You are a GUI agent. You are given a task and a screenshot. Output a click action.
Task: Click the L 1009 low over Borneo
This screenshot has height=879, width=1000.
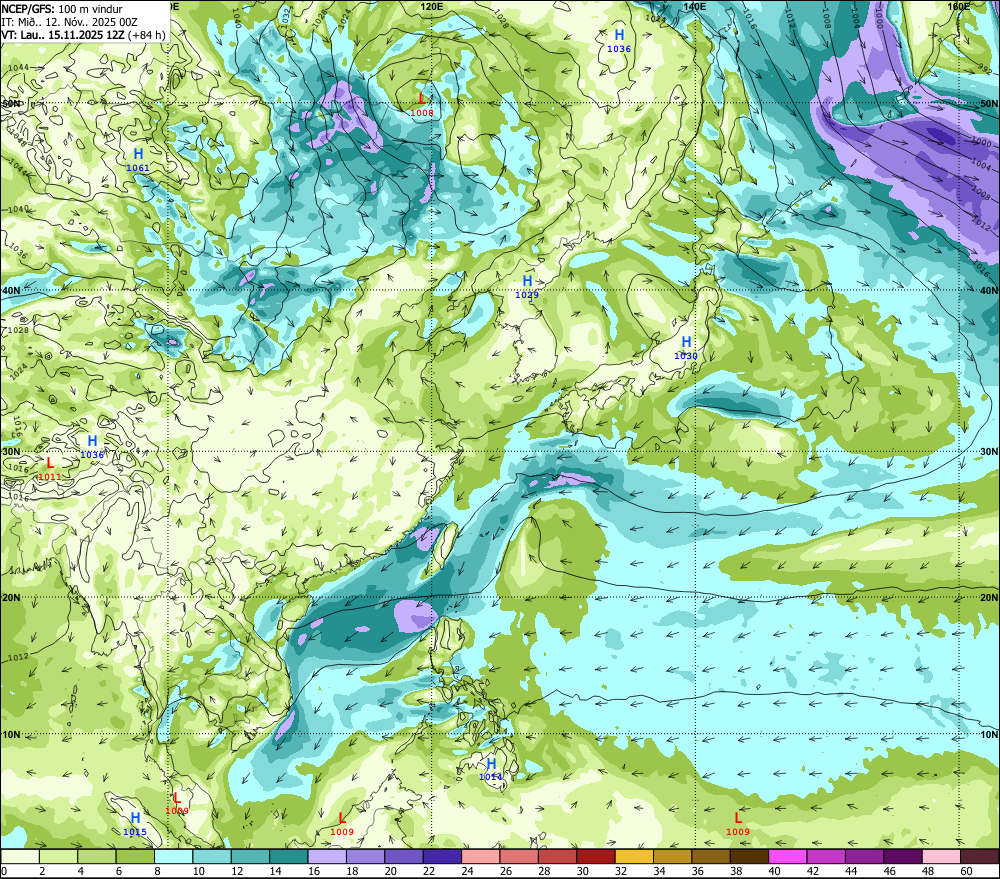tap(342, 824)
